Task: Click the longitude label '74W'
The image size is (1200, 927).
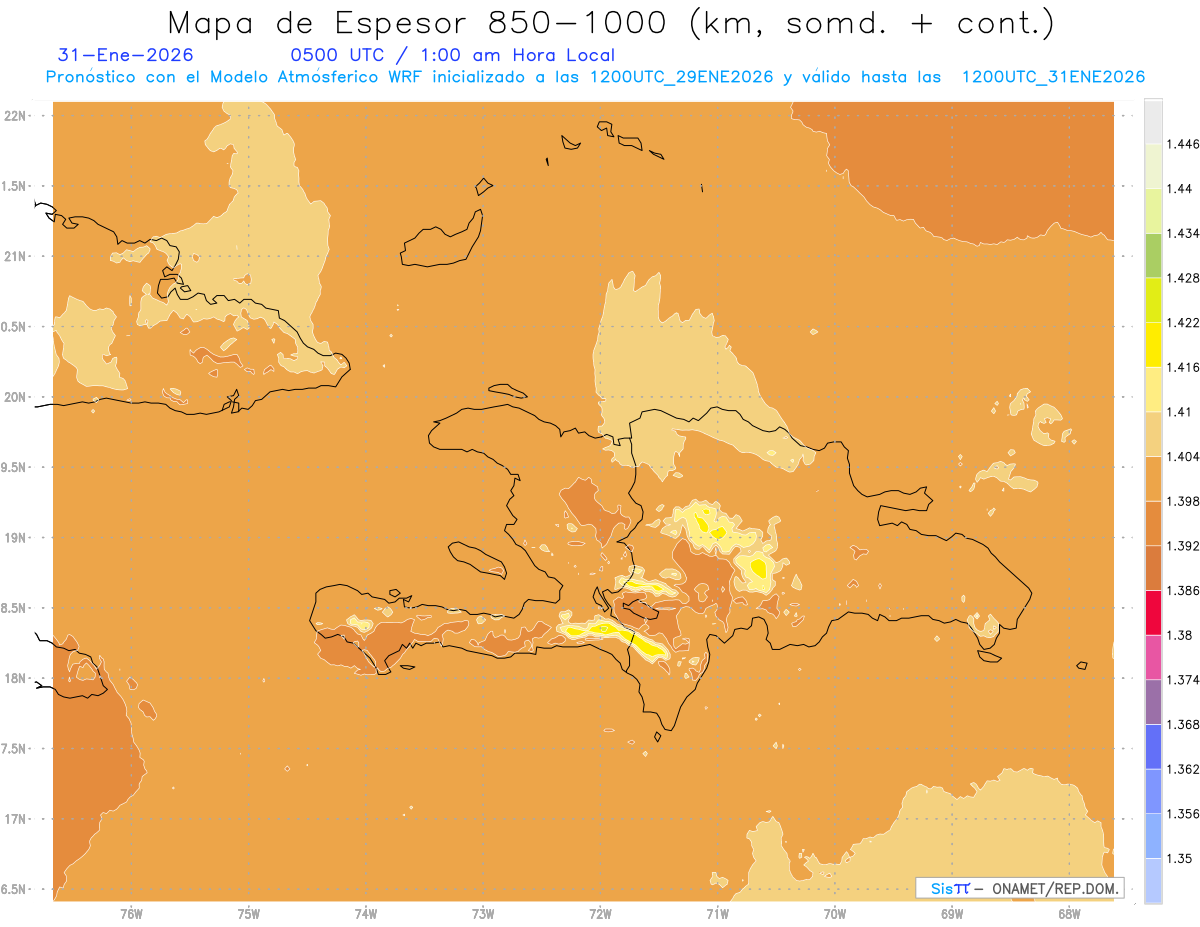Action: pyautogui.click(x=366, y=915)
